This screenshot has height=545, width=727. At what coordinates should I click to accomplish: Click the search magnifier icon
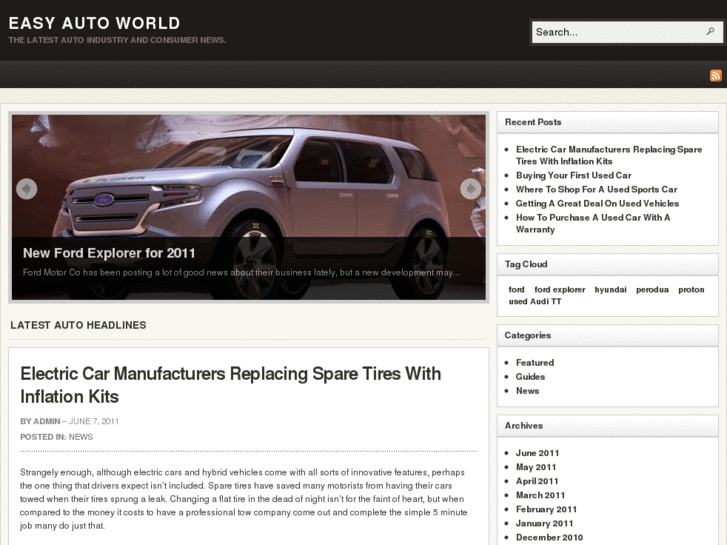[x=710, y=32]
